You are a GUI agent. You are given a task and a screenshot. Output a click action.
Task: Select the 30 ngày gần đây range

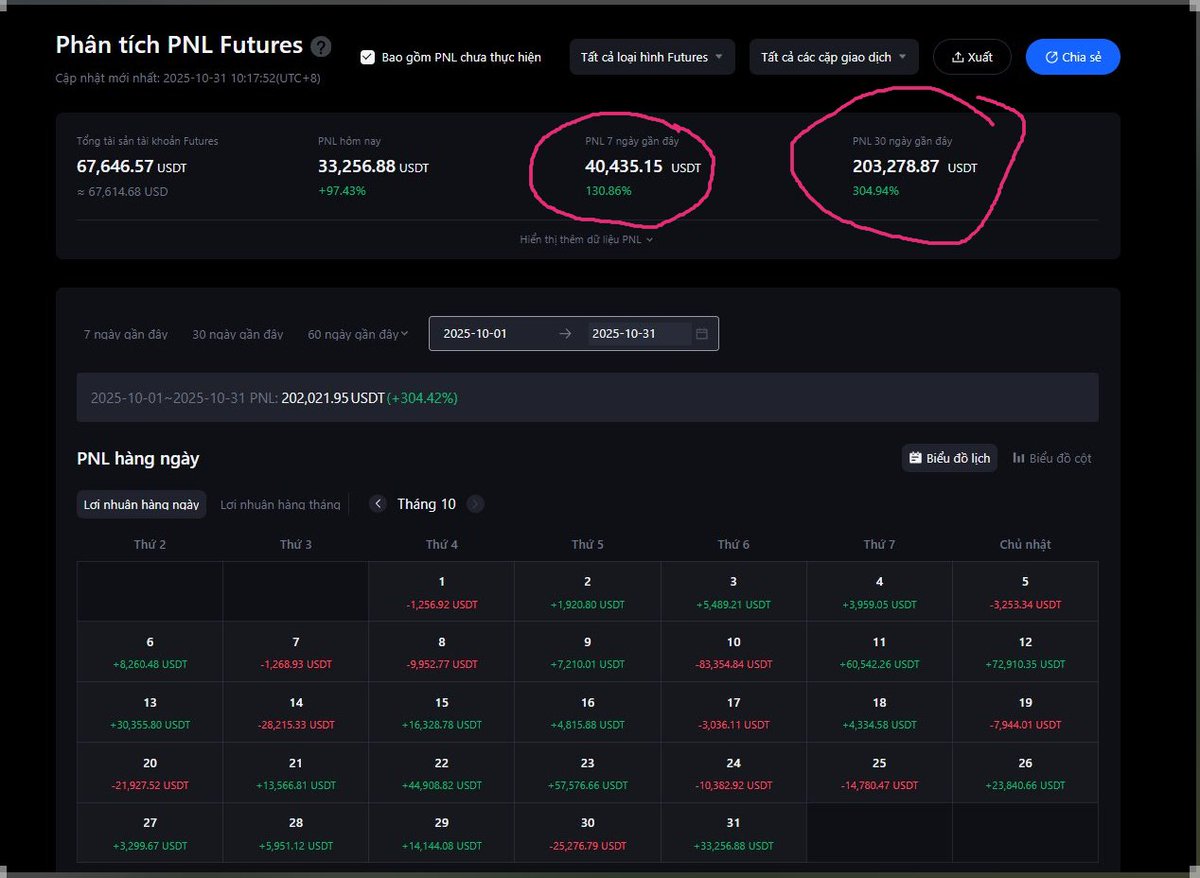(x=238, y=334)
